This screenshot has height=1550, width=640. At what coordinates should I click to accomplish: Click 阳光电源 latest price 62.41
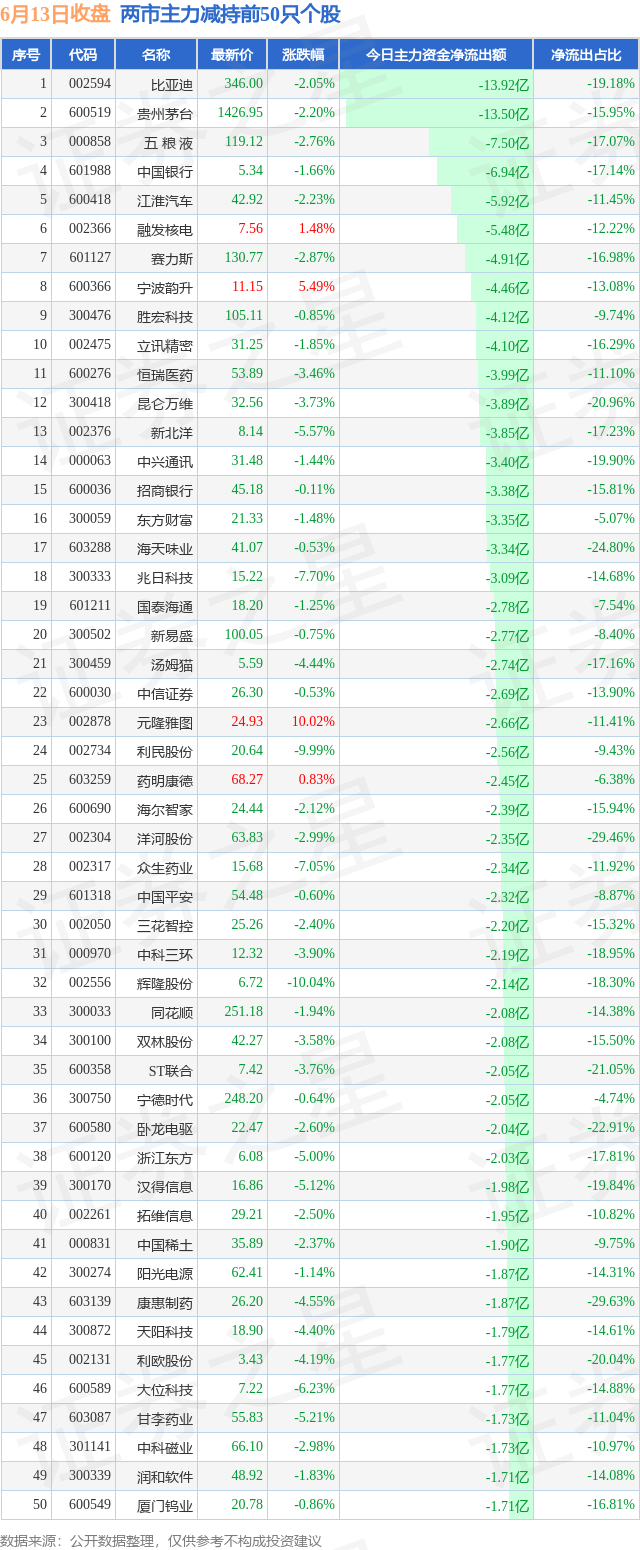click(247, 1273)
